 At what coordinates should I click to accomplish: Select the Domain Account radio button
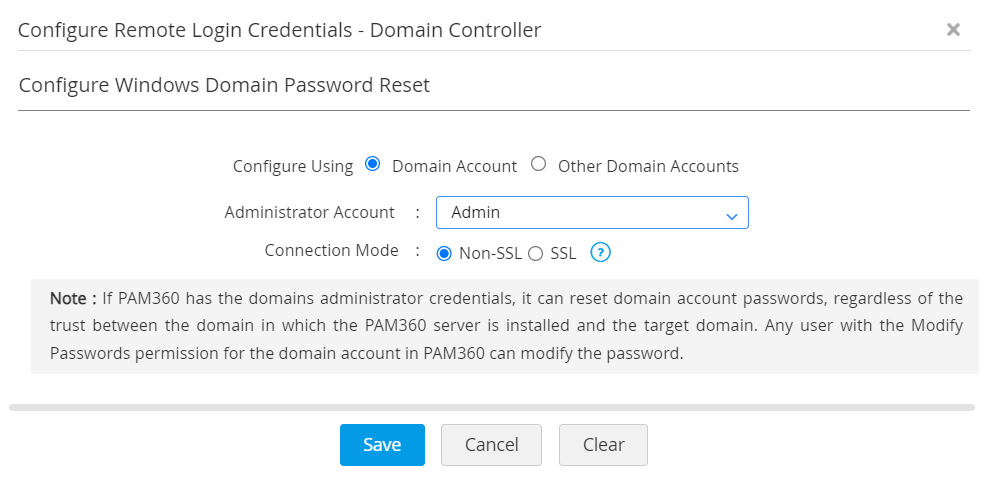(373, 165)
